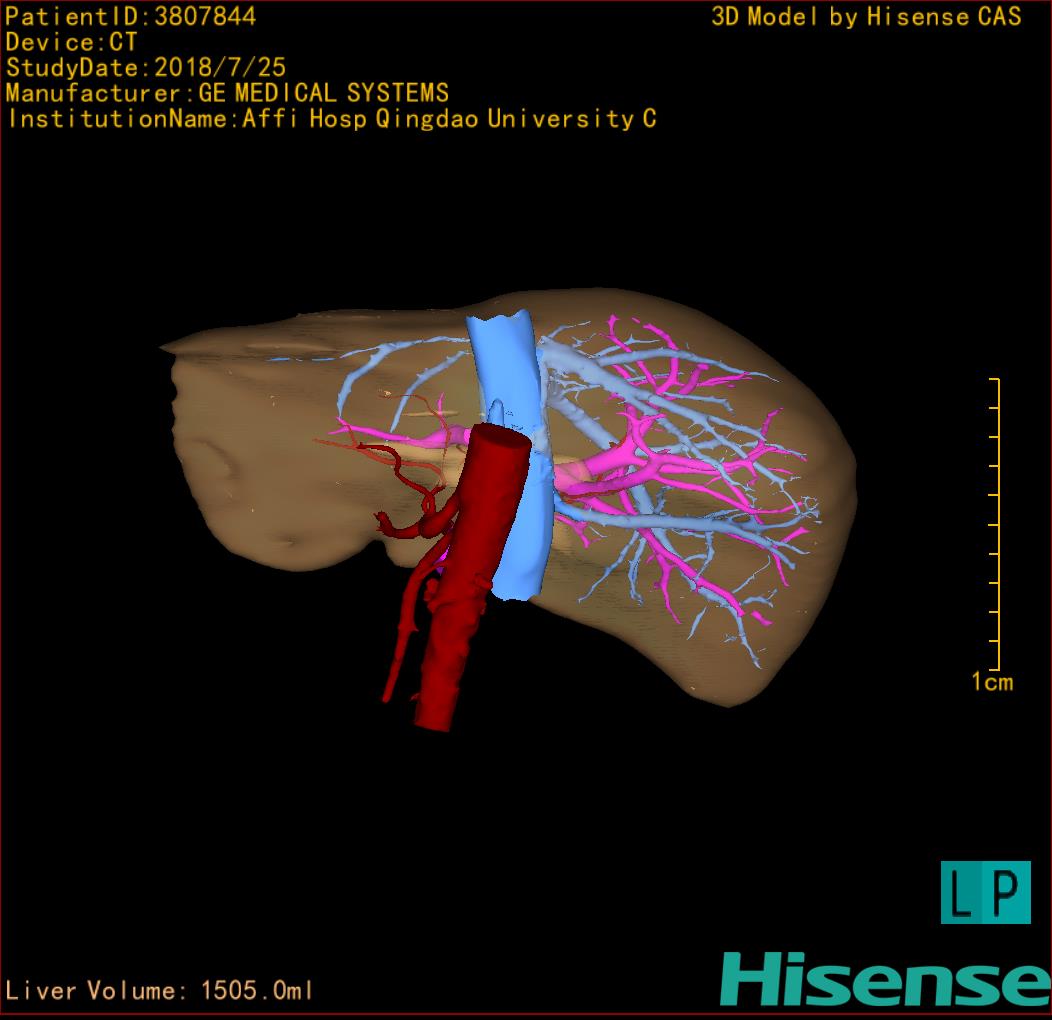Click the letter L in orientation indicator
The height and width of the screenshot is (1020, 1052).
[x=963, y=893]
